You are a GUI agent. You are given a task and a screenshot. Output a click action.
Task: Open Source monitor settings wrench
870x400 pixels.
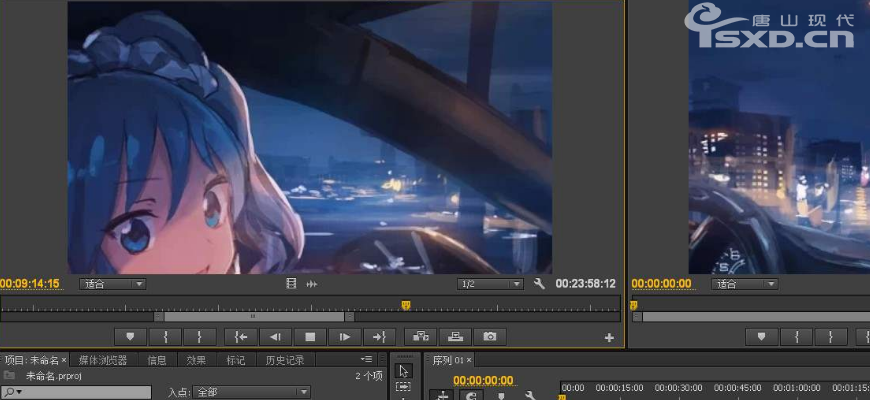(539, 284)
